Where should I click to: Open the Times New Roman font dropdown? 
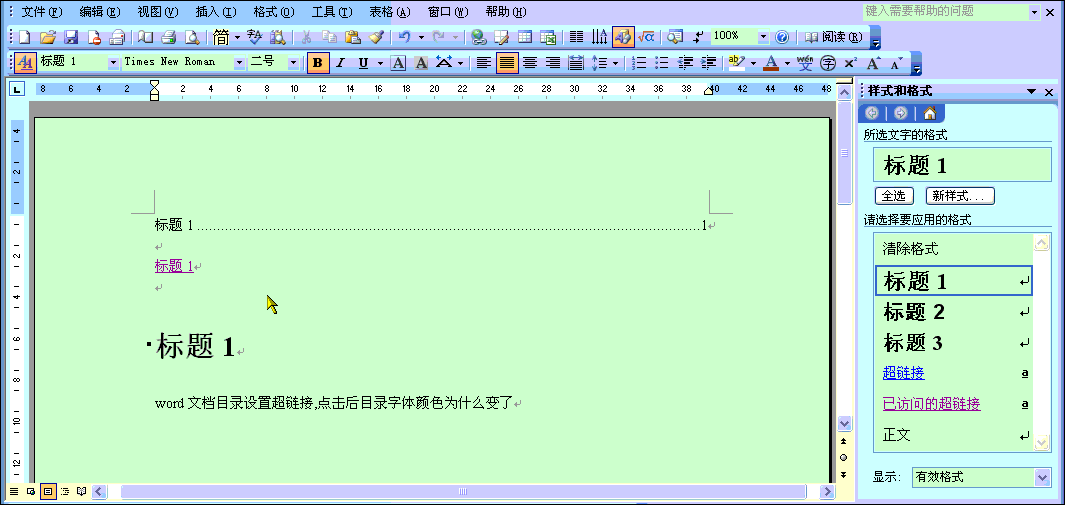(x=239, y=62)
